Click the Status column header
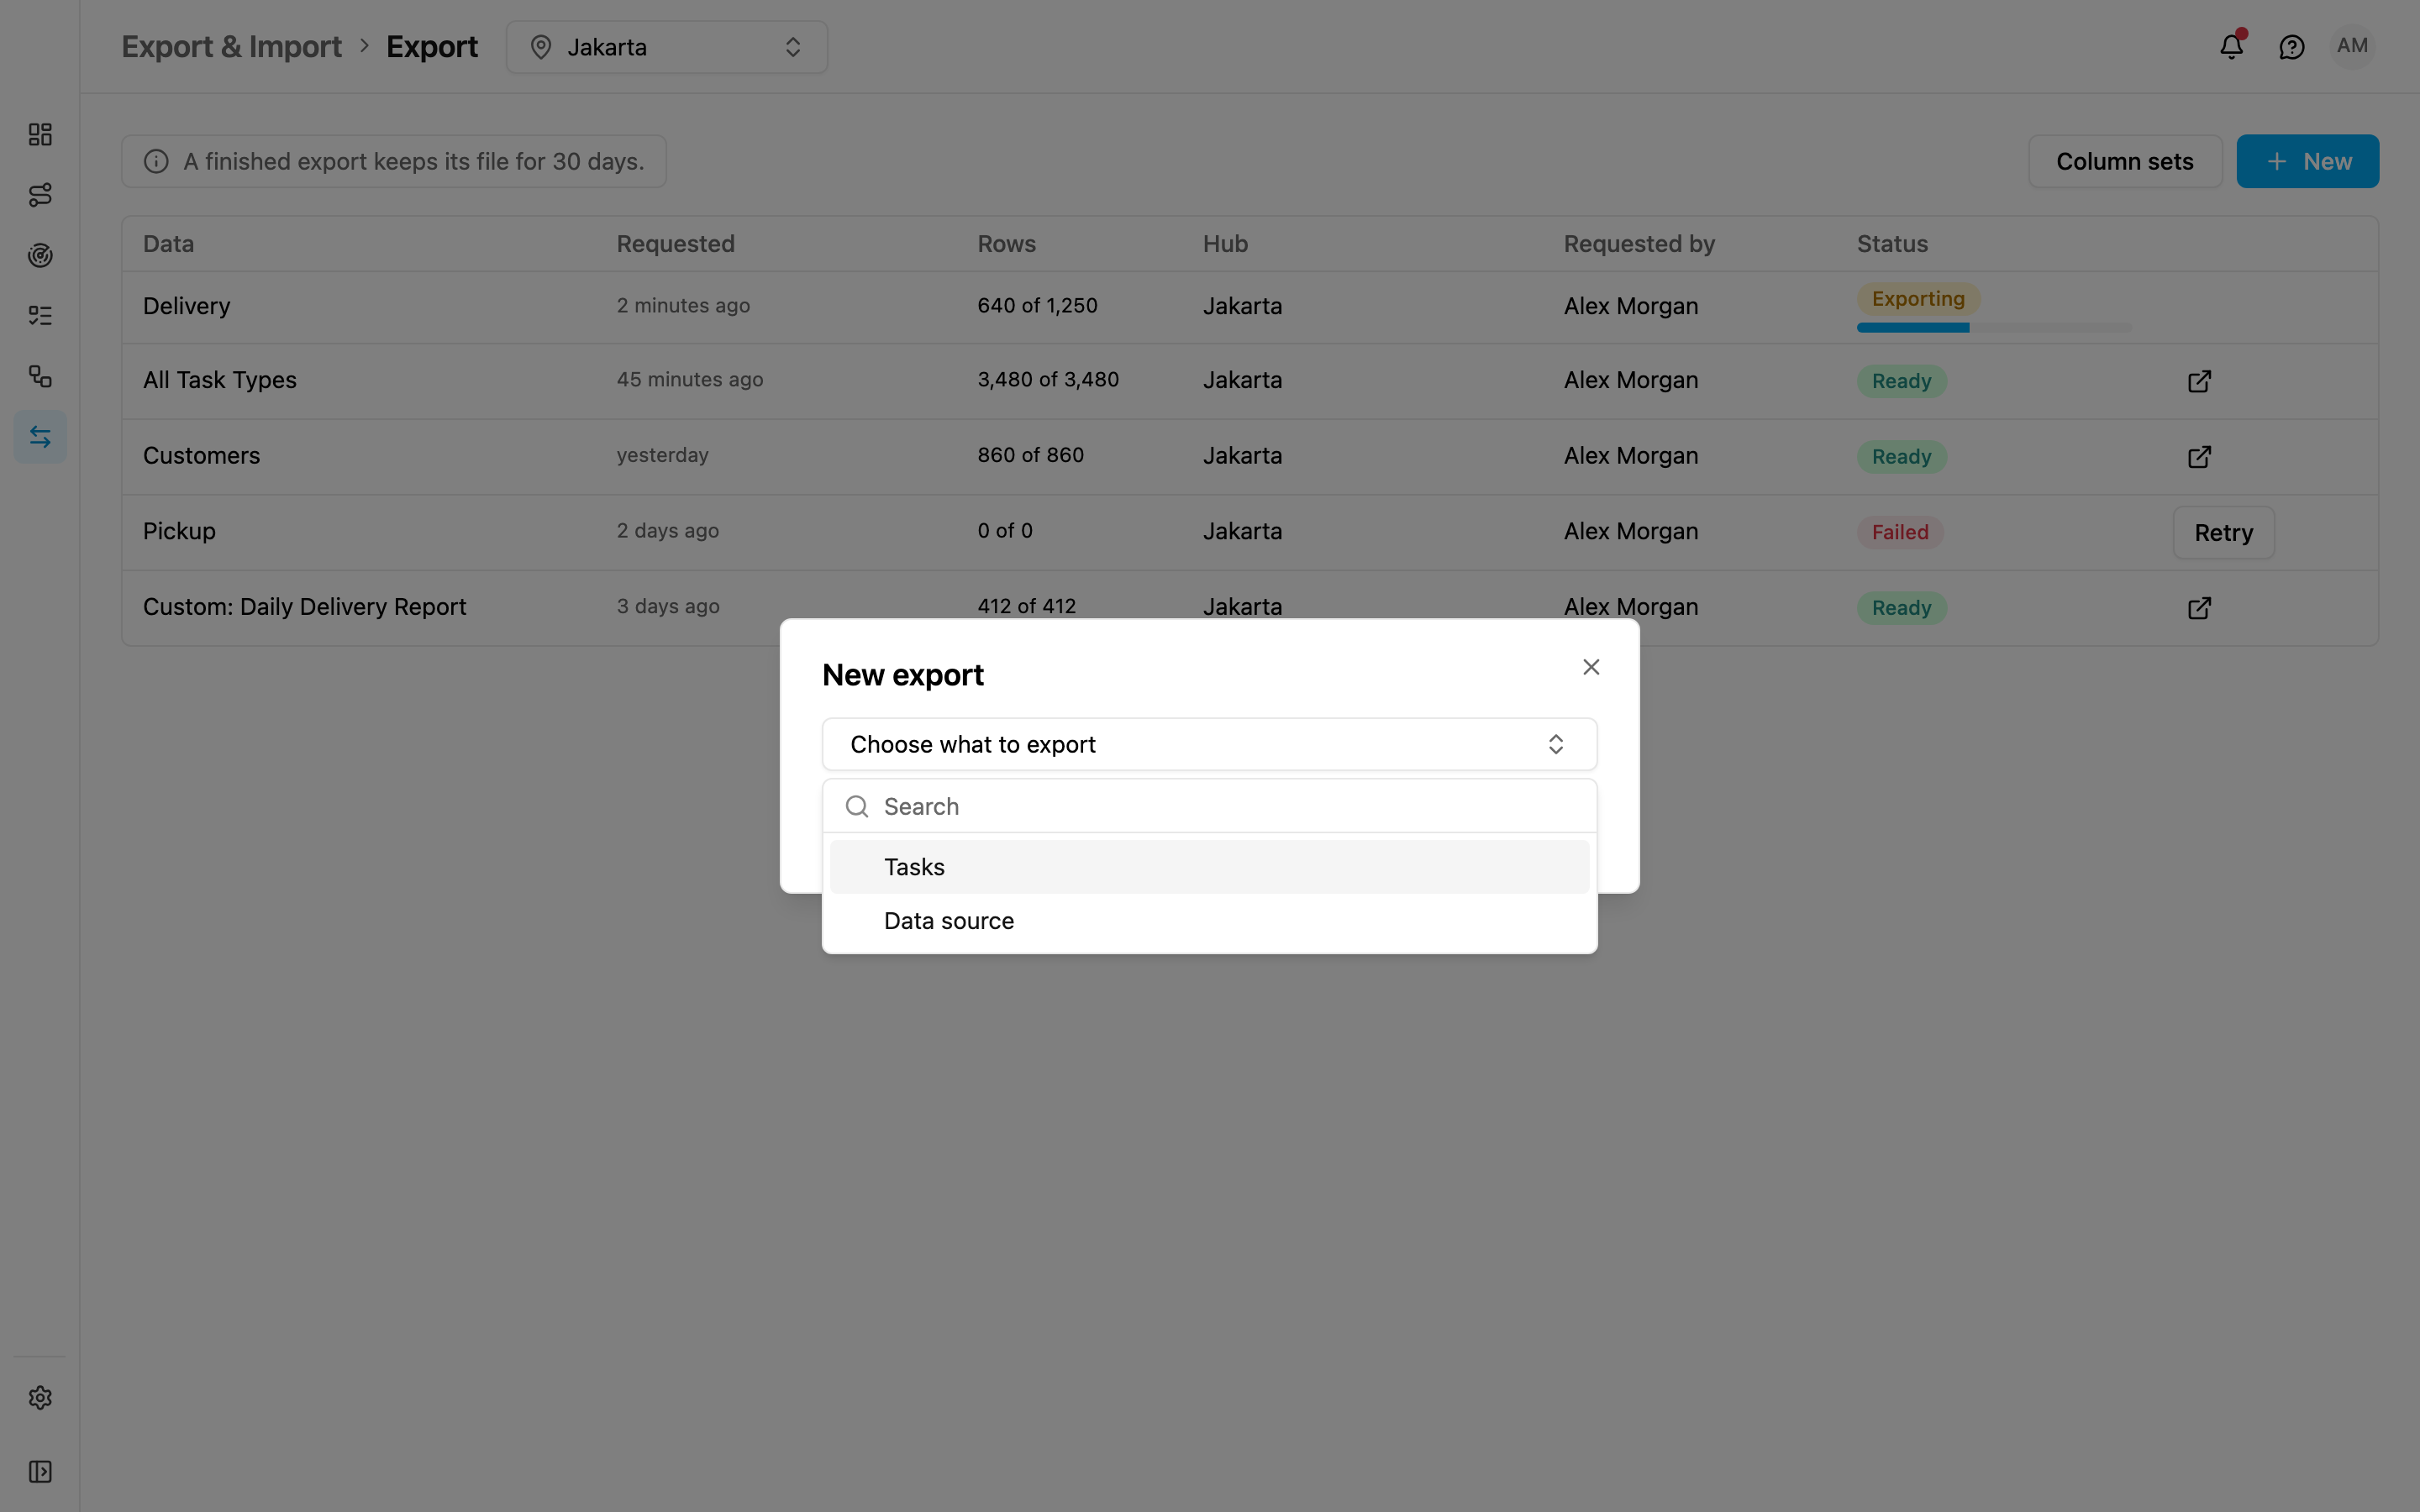This screenshot has height=1512, width=2420. coord(1892,244)
